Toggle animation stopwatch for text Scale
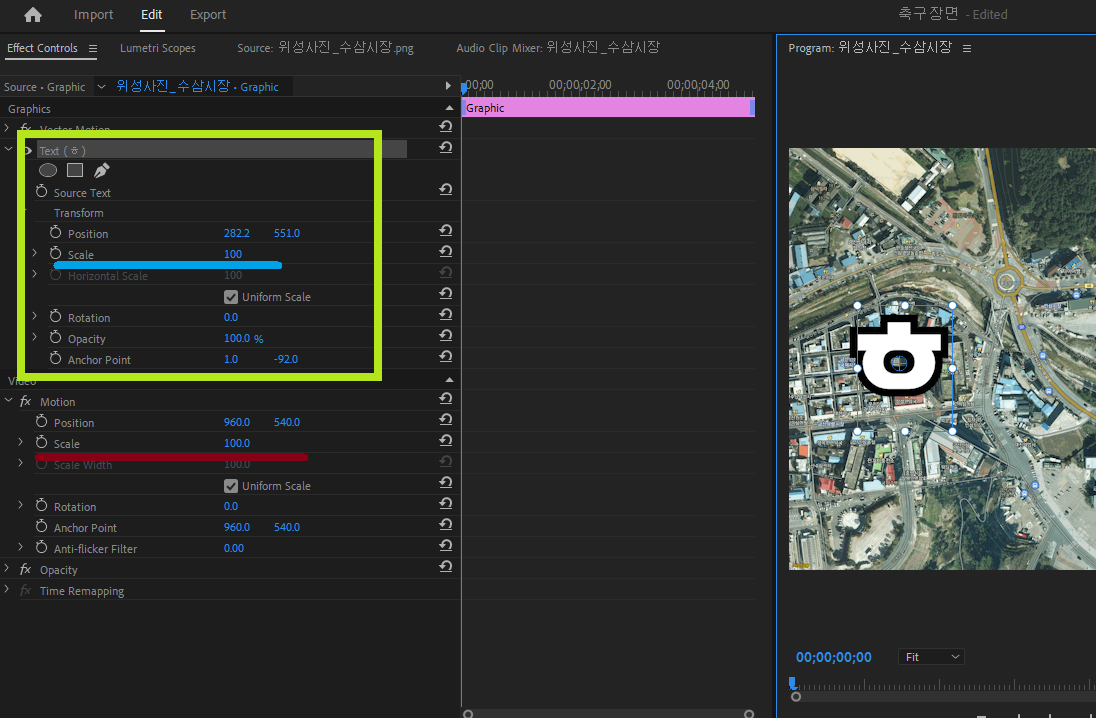 55,253
